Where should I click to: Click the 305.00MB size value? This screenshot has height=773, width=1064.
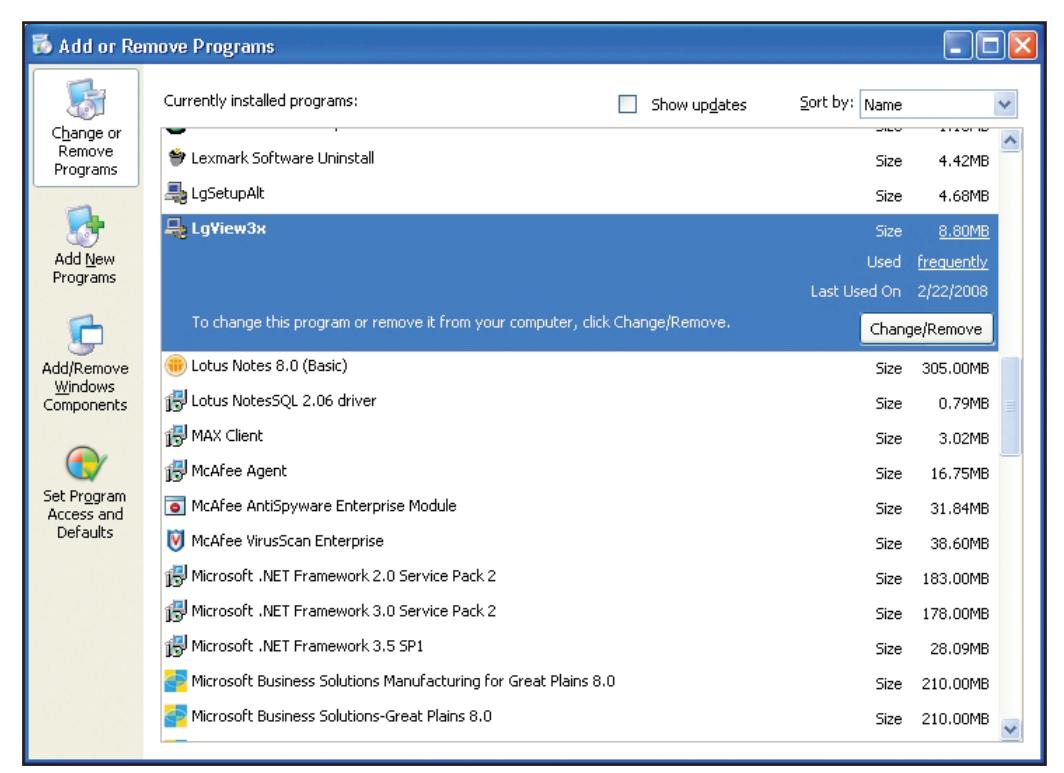[955, 369]
